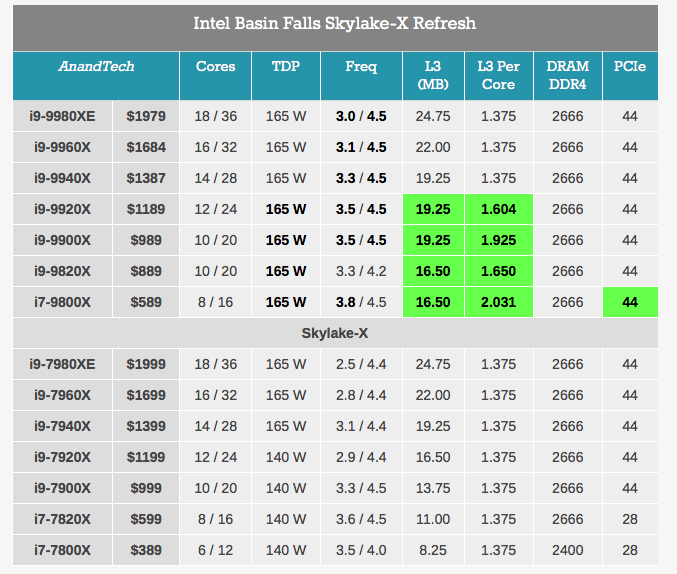The image size is (677, 574).
Task: Select the PCIe column header
Action: click(630, 76)
